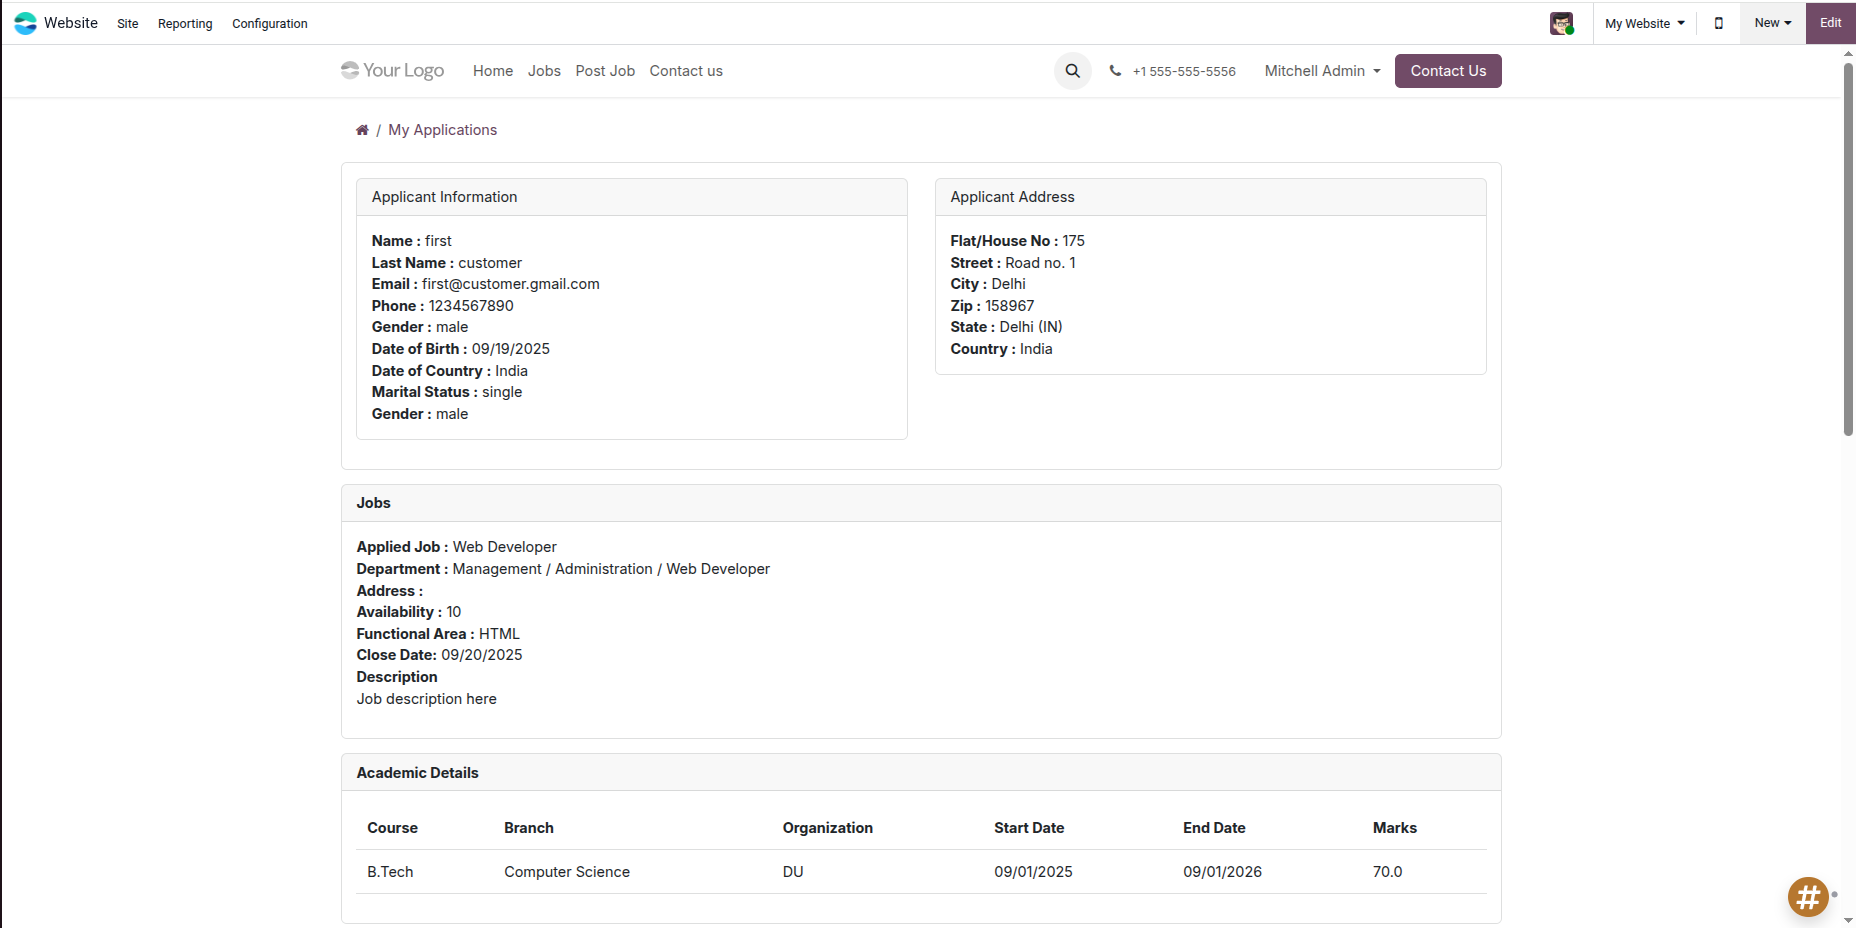This screenshot has height=928, width=1856.
Task: Open the Configuration menu
Action: tap(270, 24)
